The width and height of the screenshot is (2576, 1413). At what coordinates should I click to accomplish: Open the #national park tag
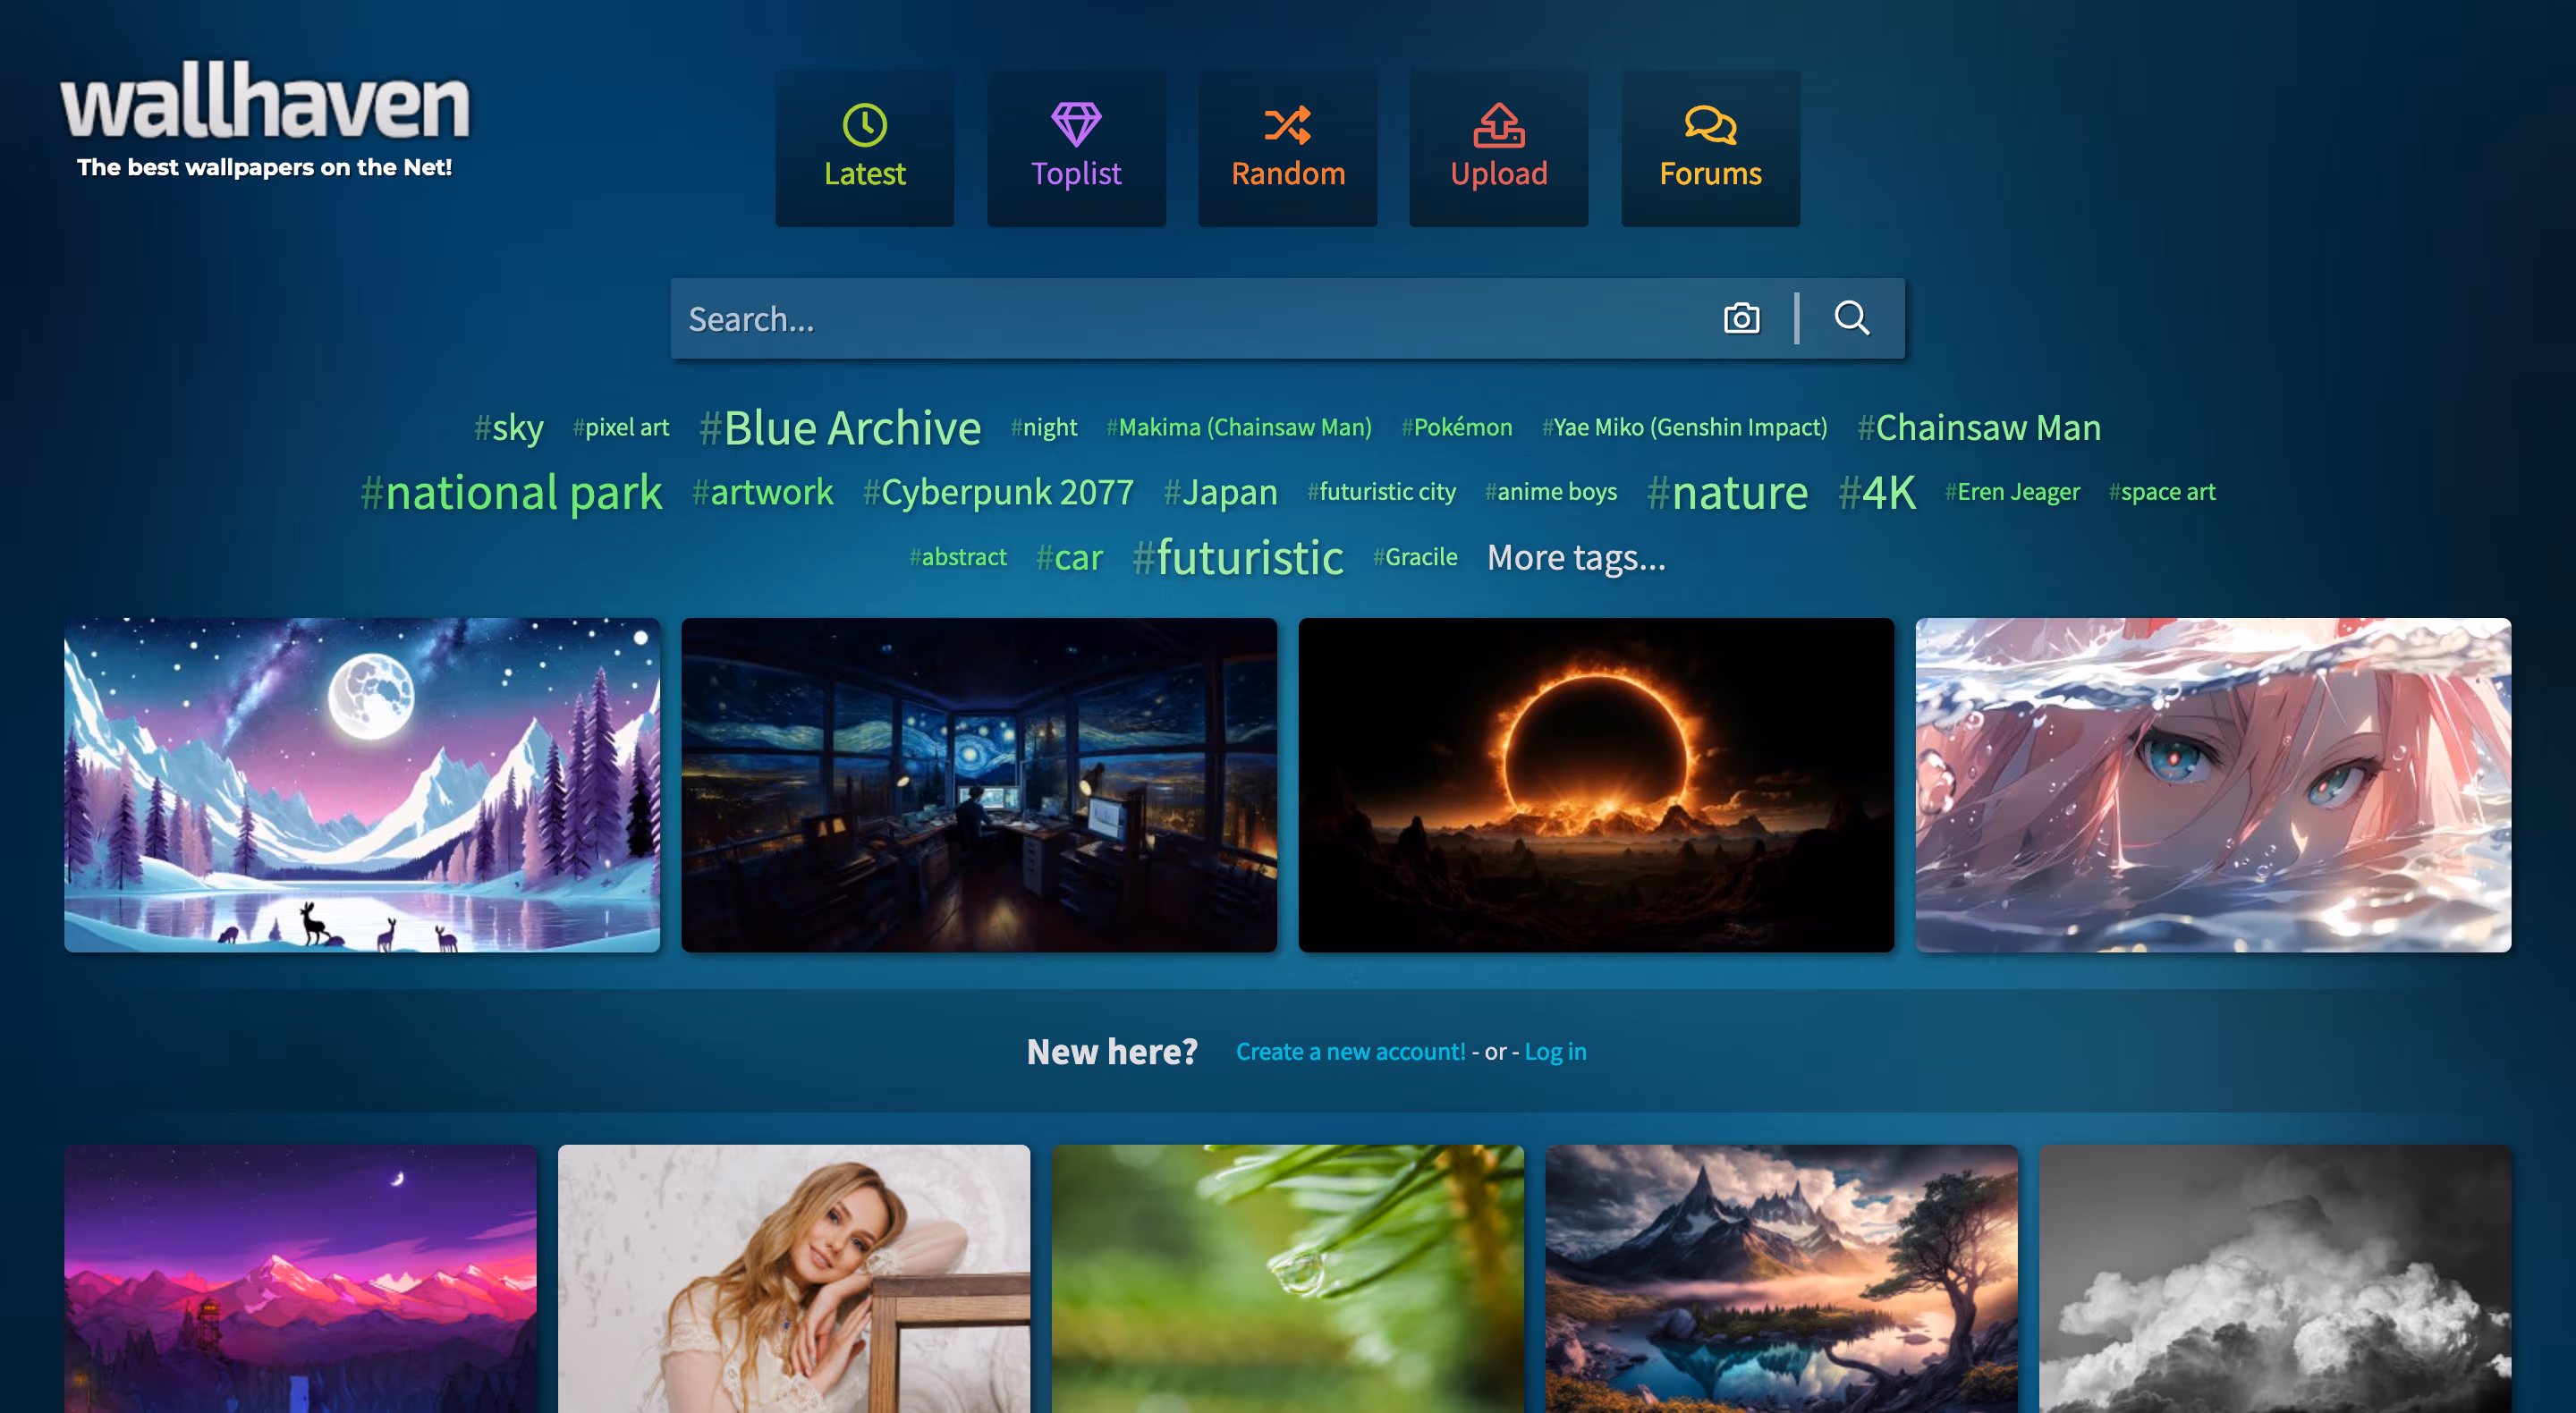(511, 493)
